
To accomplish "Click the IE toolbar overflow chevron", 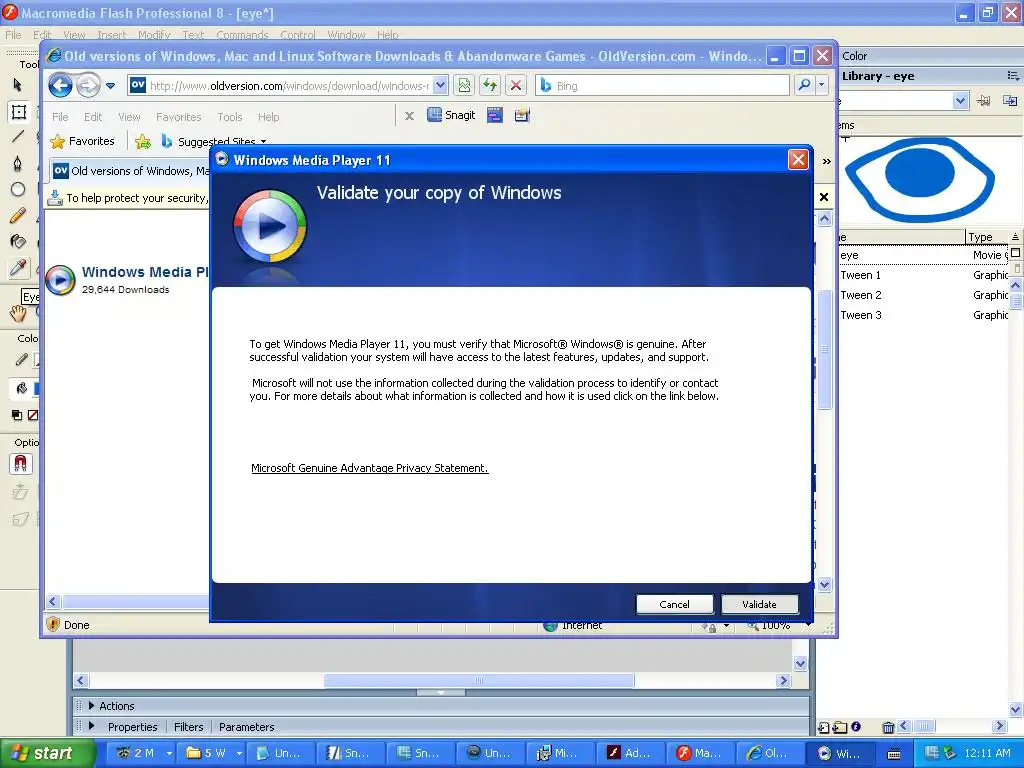I will coord(827,161).
